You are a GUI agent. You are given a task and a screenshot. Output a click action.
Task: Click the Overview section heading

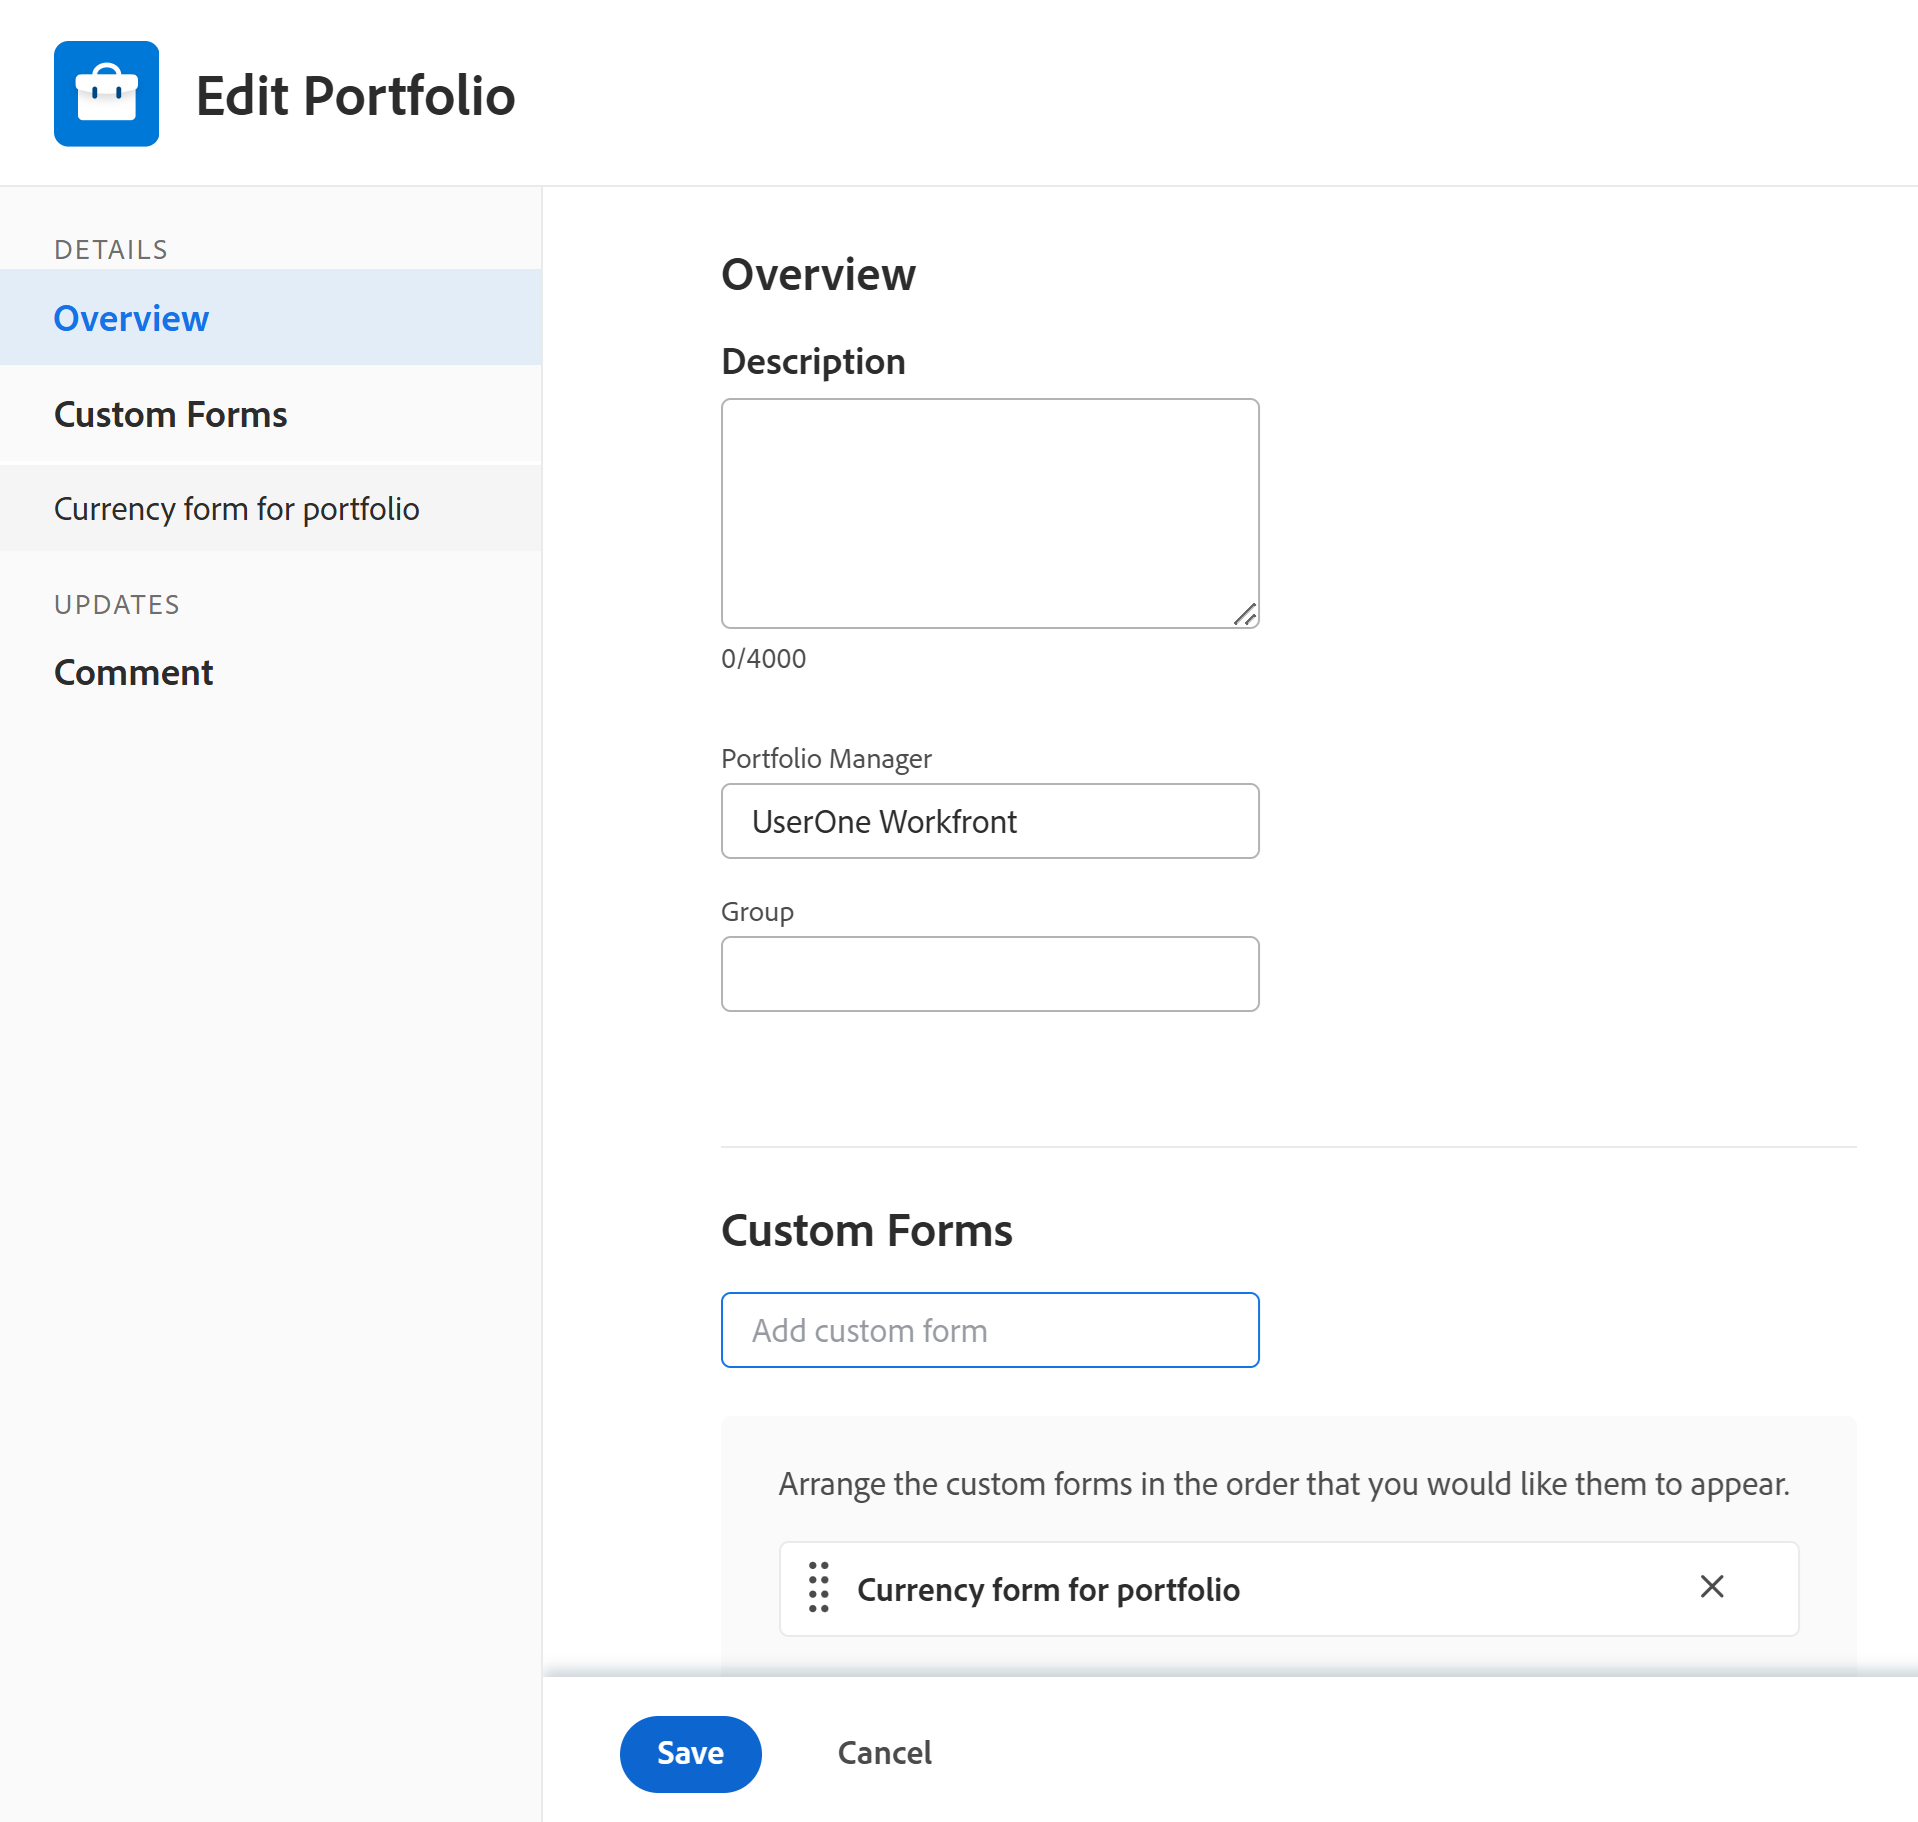818,274
